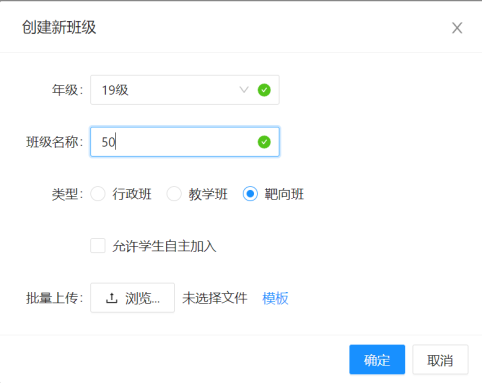Open the 模板 template link
The image size is (482, 383).
coord(275,298)
